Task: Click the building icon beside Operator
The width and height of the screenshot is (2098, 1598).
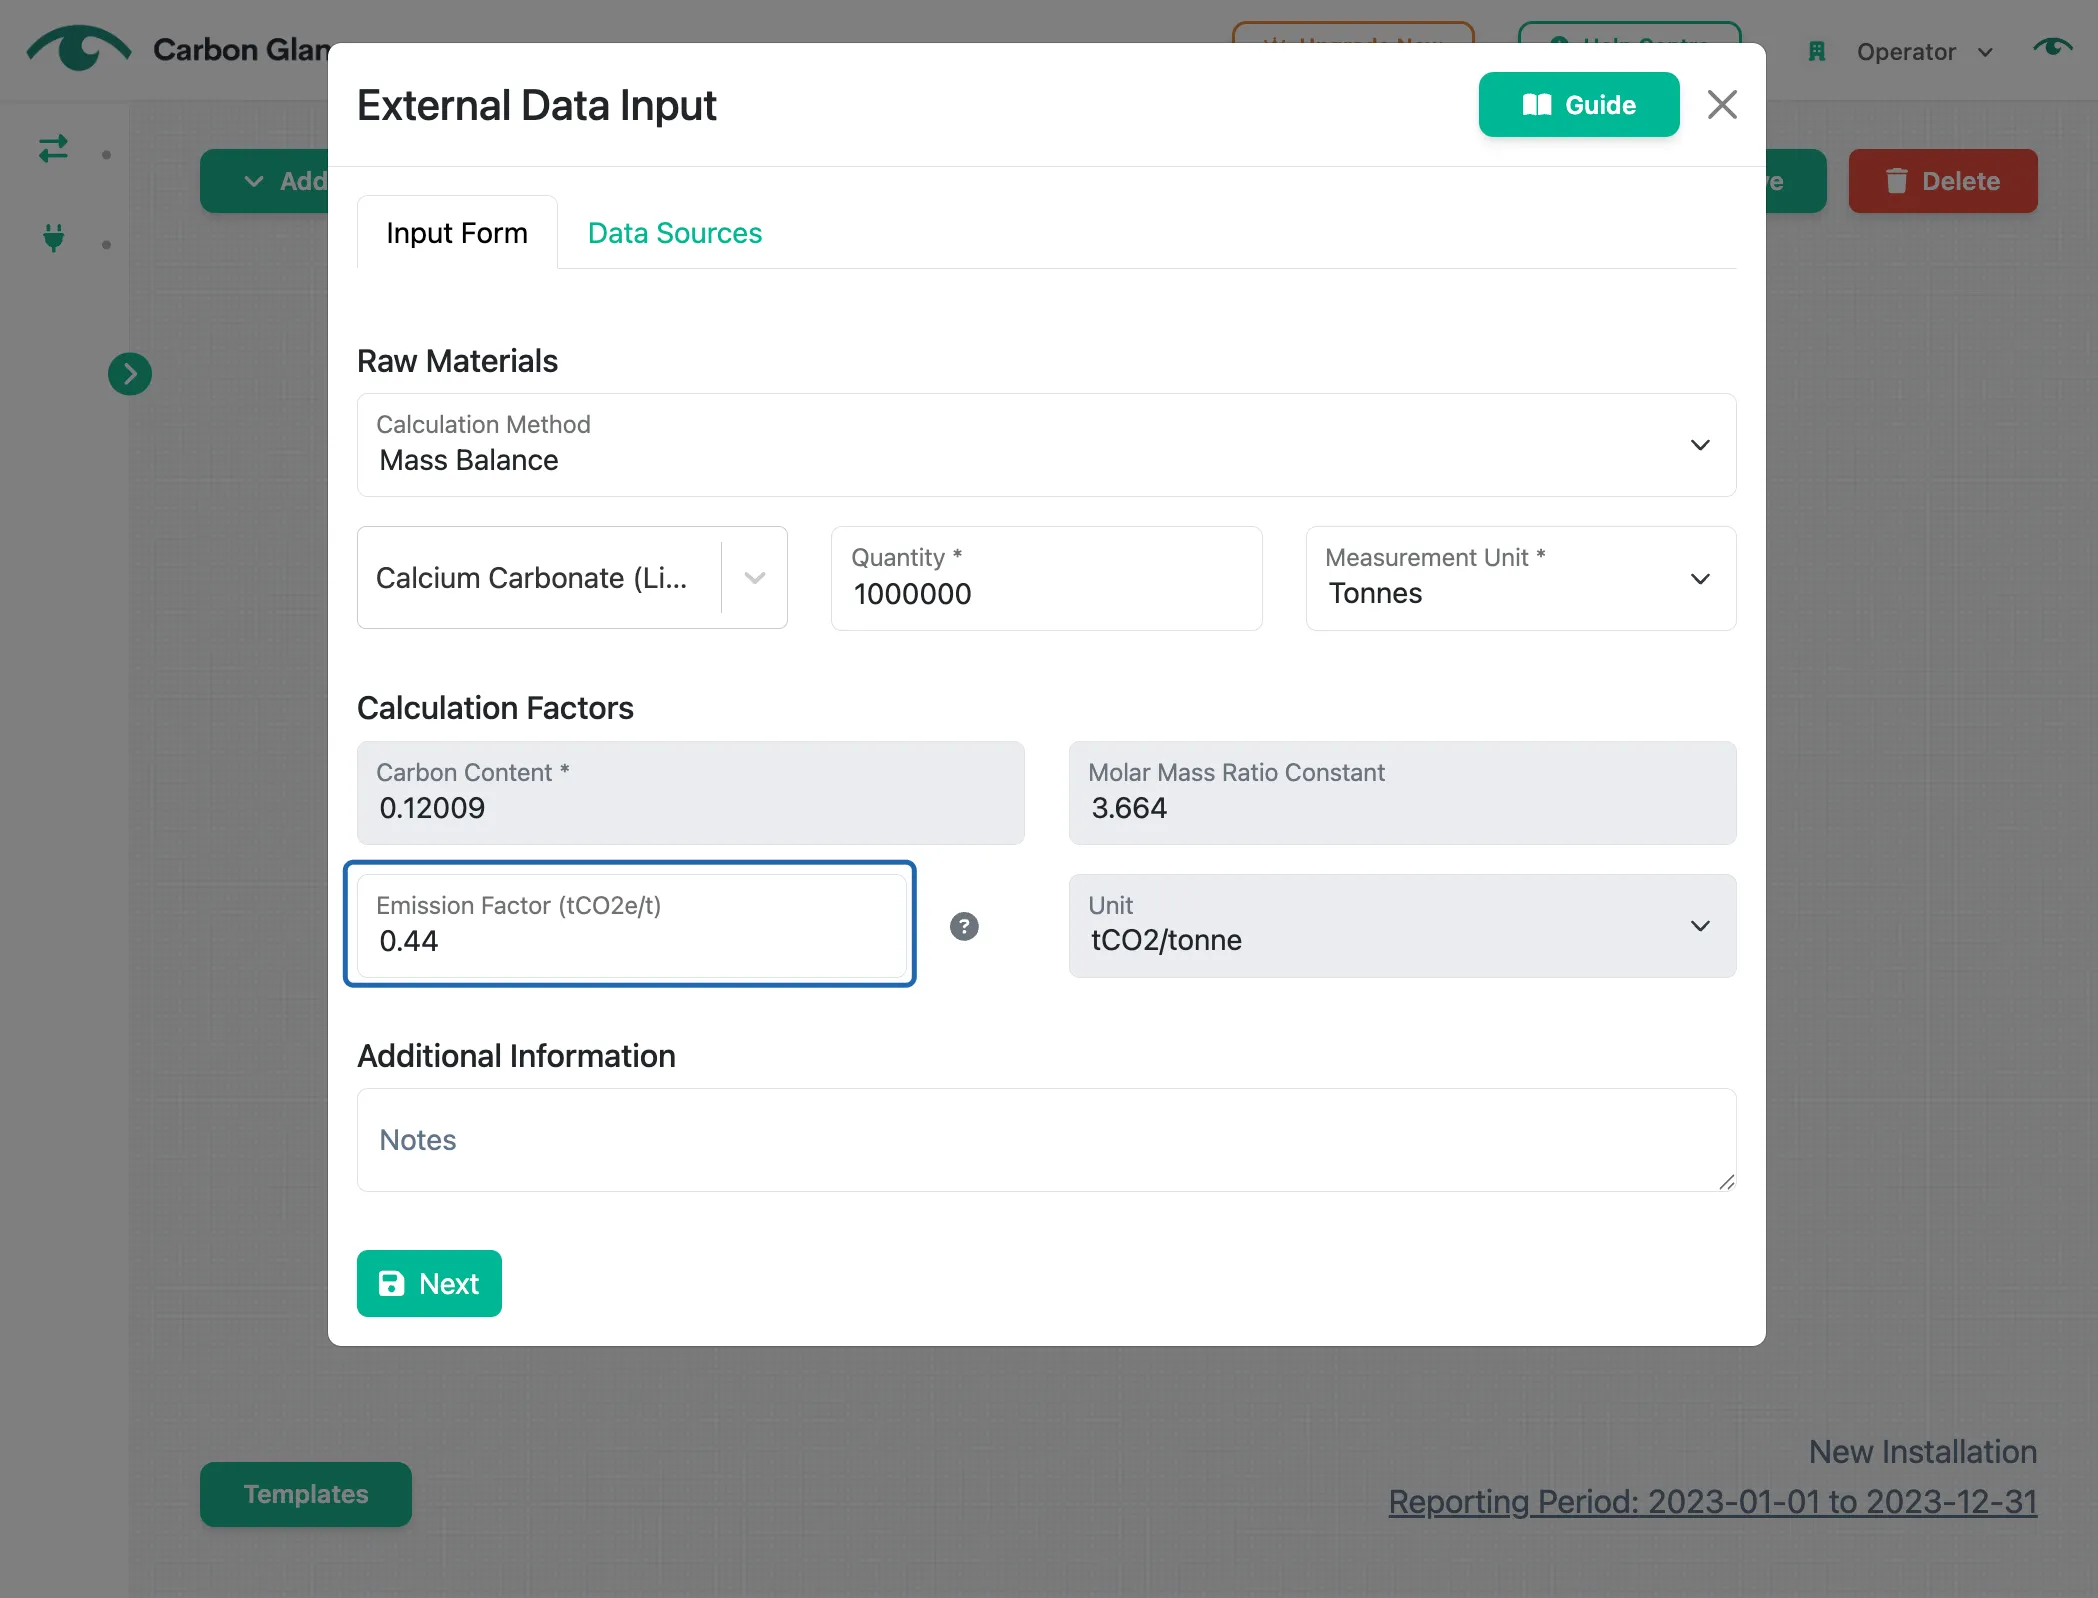Action: coord(1817,52)
